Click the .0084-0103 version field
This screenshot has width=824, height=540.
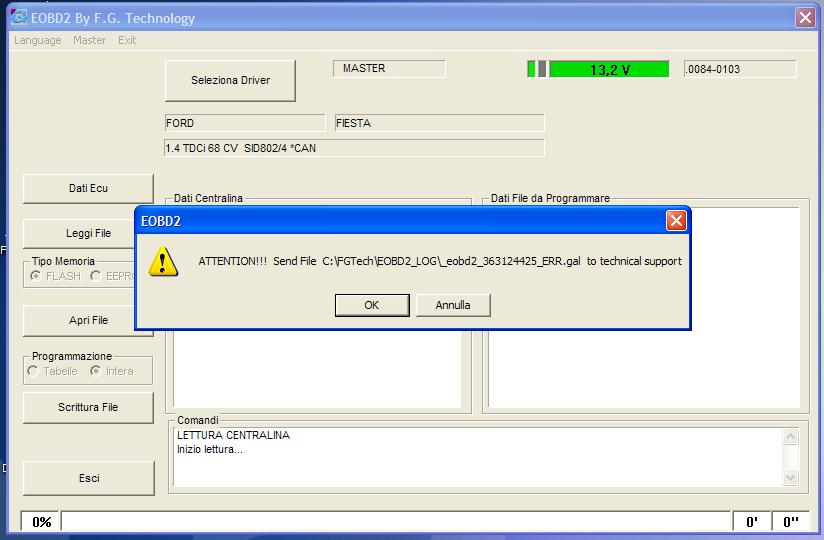pos(740,69)
